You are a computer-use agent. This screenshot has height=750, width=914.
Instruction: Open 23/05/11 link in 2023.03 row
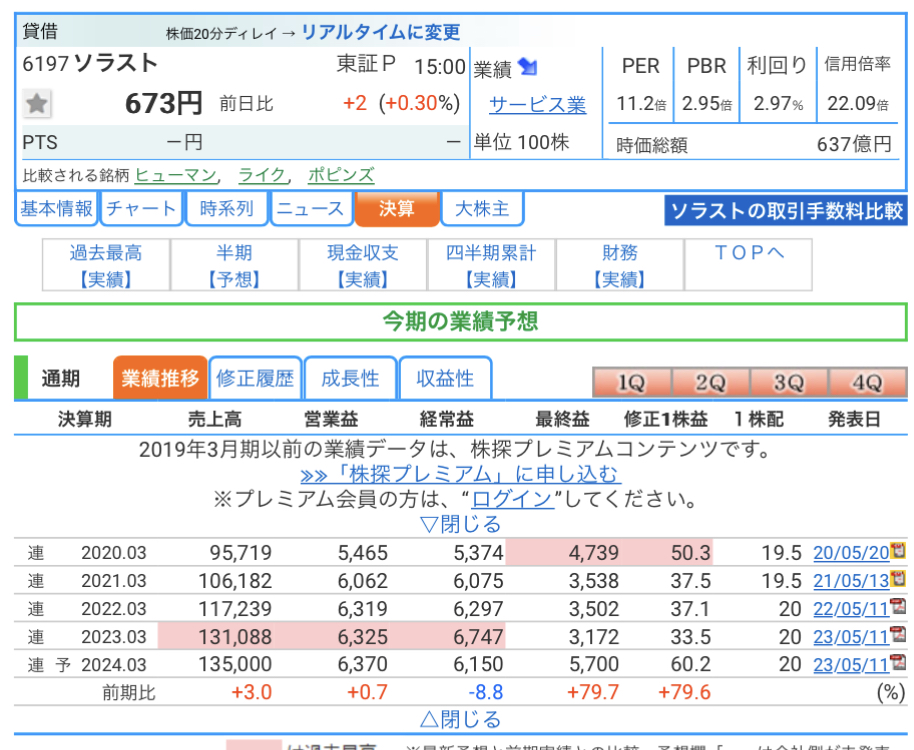pos(851,636)
